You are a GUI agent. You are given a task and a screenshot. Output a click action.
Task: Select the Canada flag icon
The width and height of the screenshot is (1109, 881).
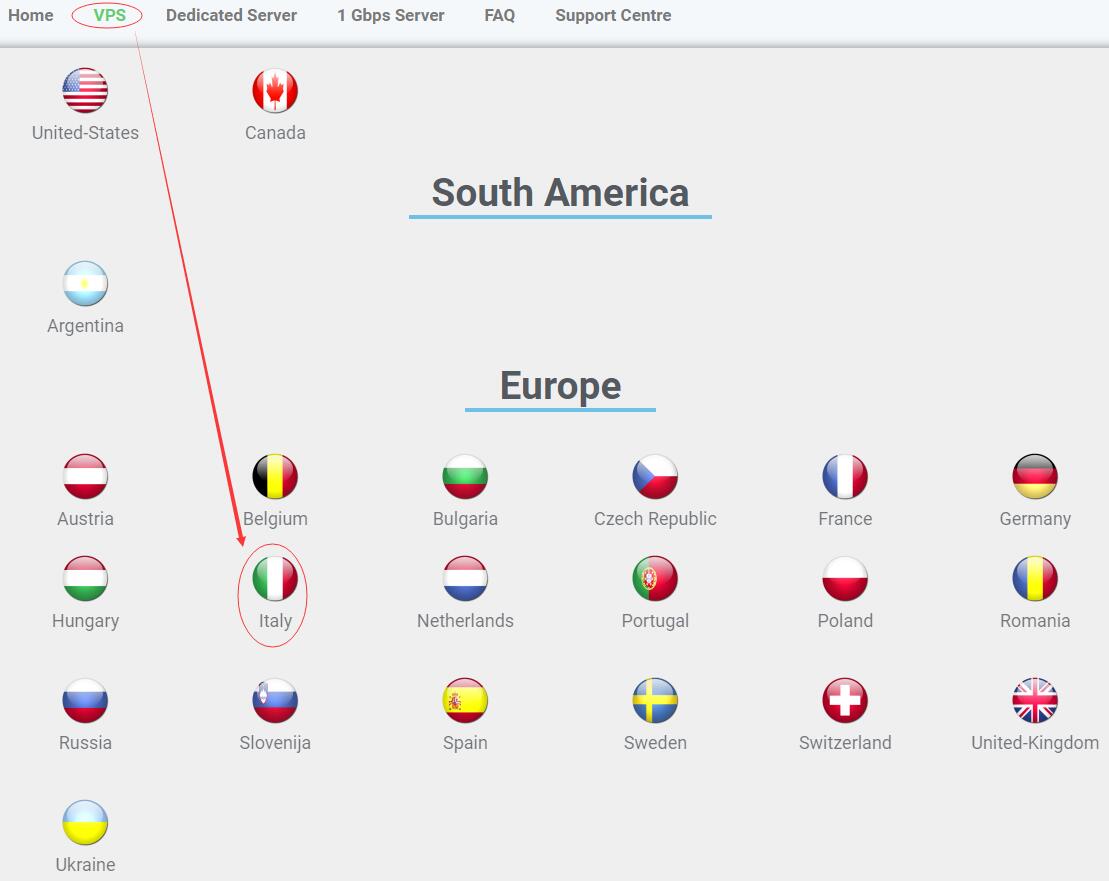click(275, 91)
